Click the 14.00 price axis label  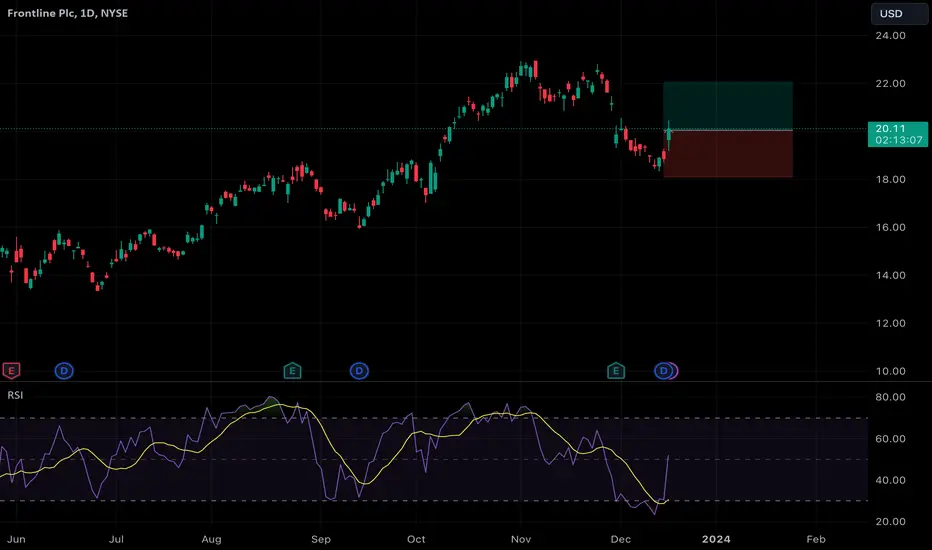pyautogui.click(x=890, y=275)
